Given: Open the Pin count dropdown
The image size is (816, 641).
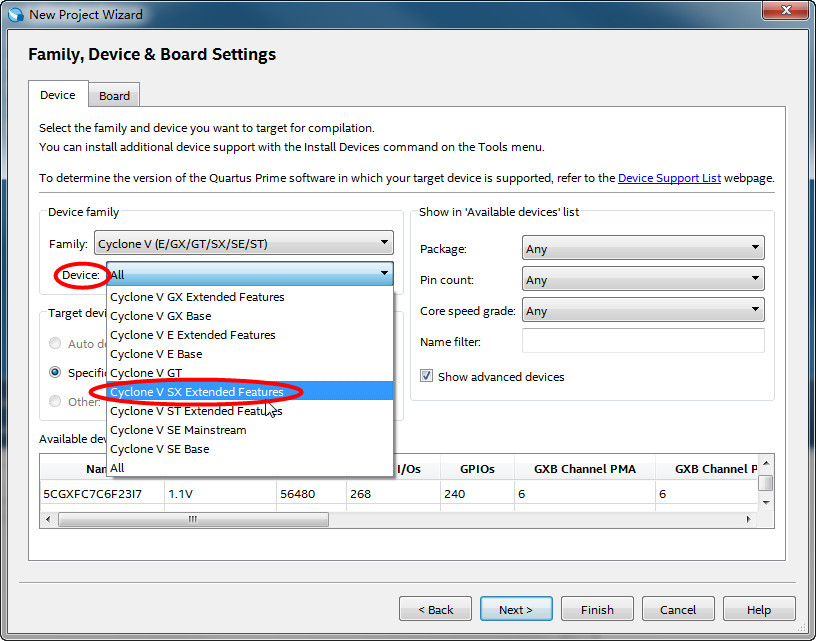Looking at the screenshot, I should tap(643, 279).
